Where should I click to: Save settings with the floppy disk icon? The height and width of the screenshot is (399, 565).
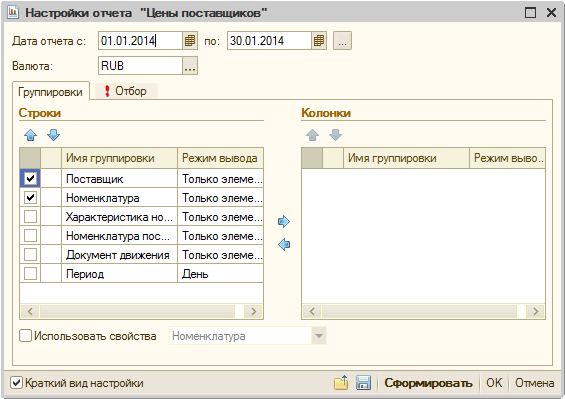(x=363, y=382)
